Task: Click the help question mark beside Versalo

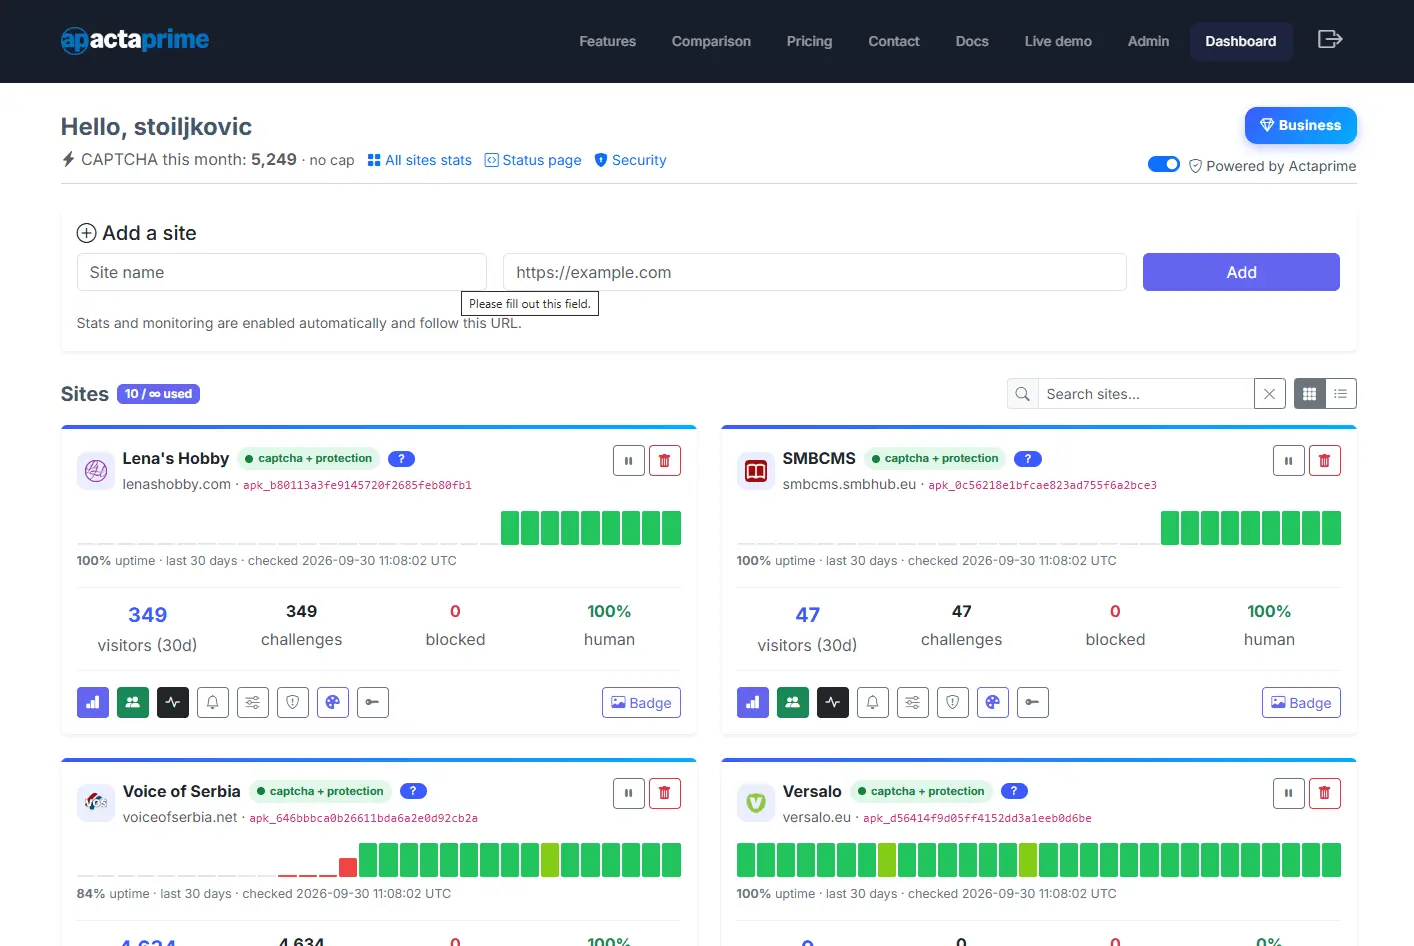Action: point(1014,791)
